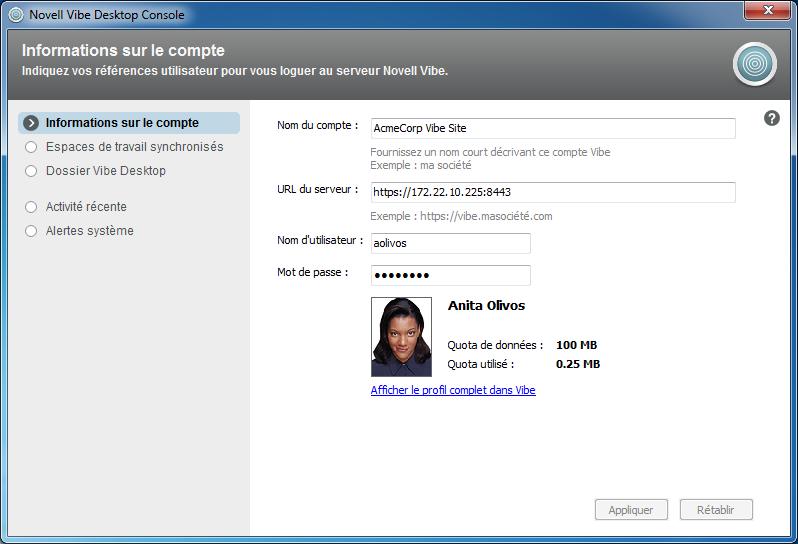Focus the Nom du compte field
This screenshot has width=798, height=544.
(x=553, y=128)
